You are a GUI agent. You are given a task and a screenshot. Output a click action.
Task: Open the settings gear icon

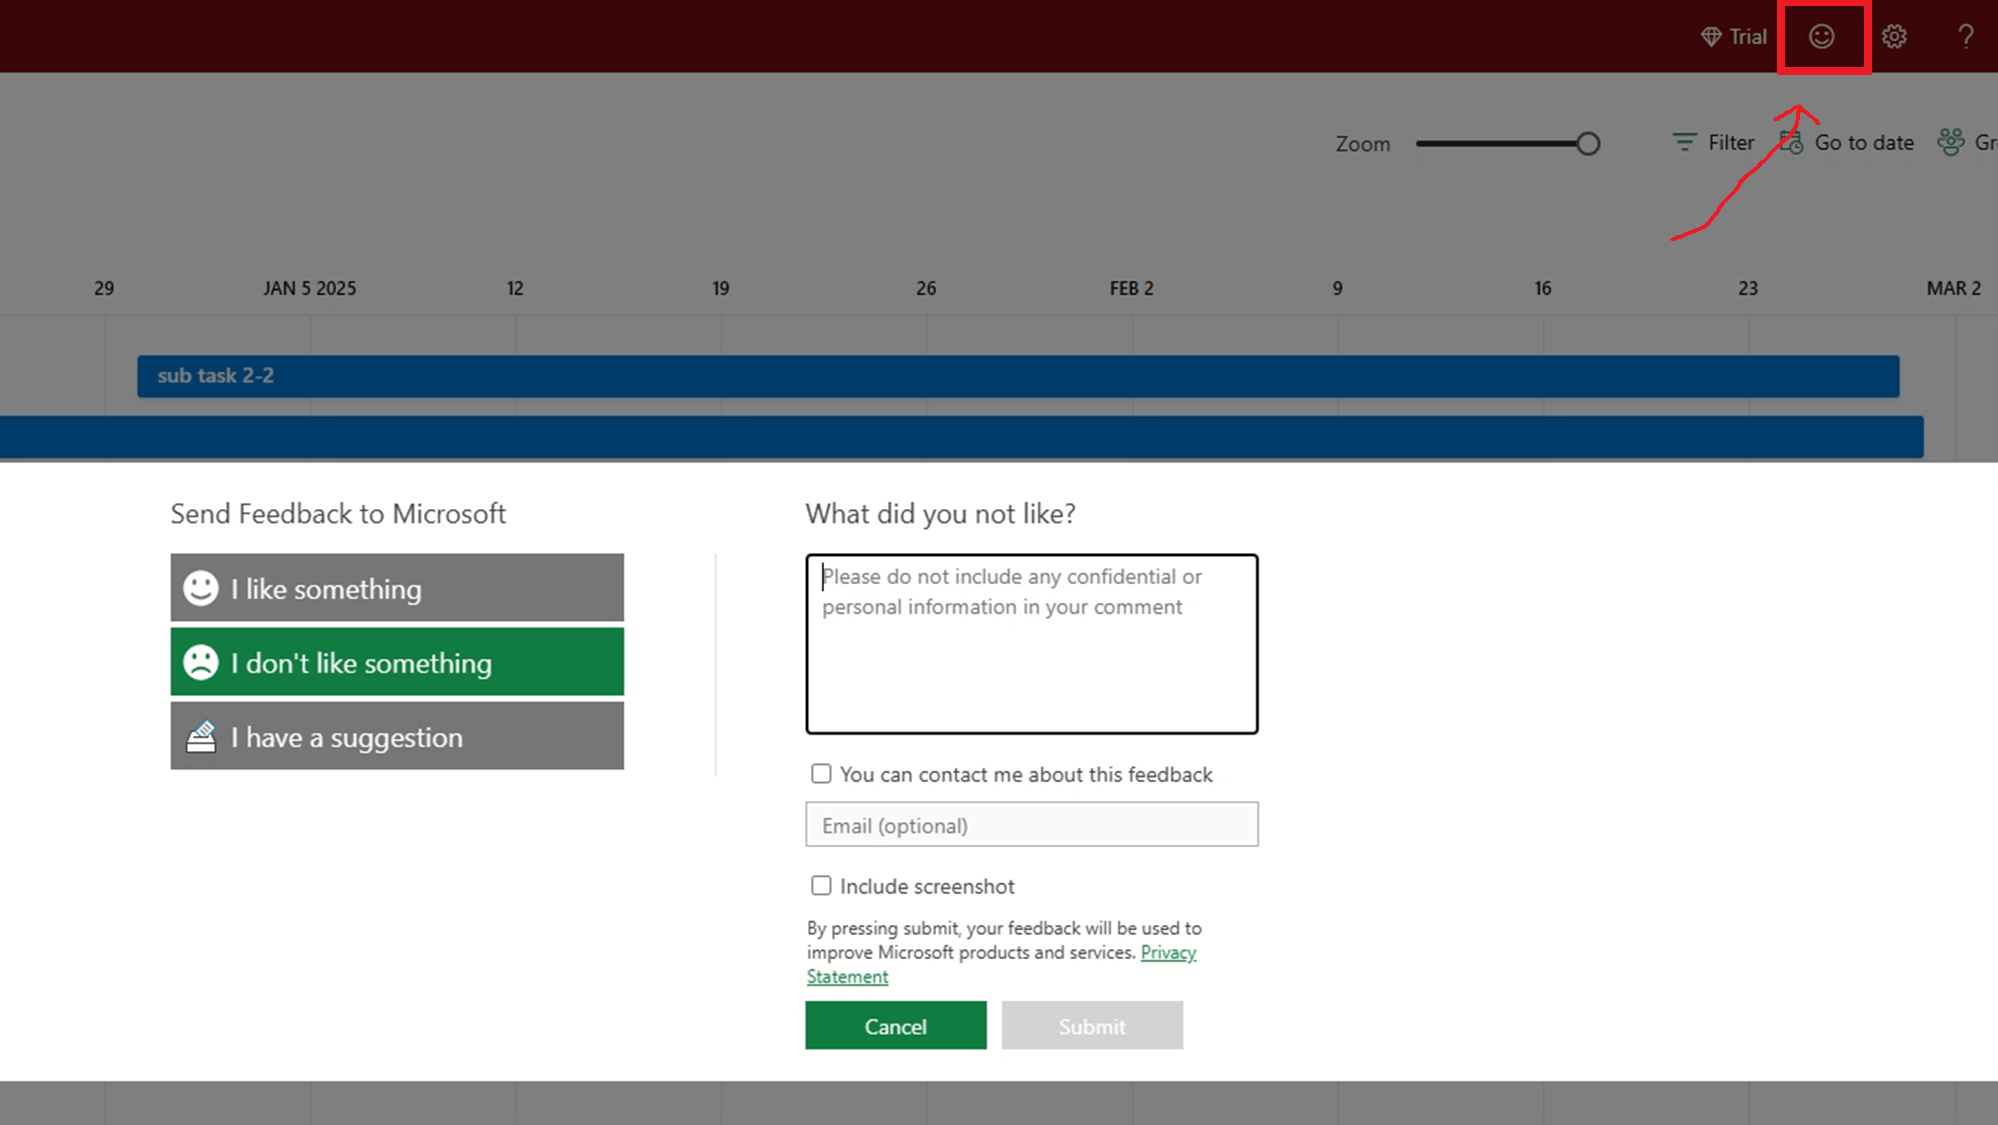(x=1894, y=37)
